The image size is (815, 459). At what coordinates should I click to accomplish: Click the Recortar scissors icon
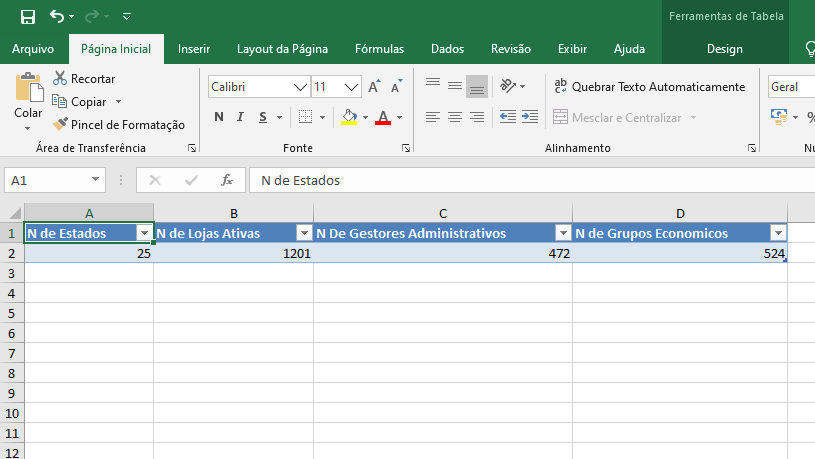click(x=60, y=78)
